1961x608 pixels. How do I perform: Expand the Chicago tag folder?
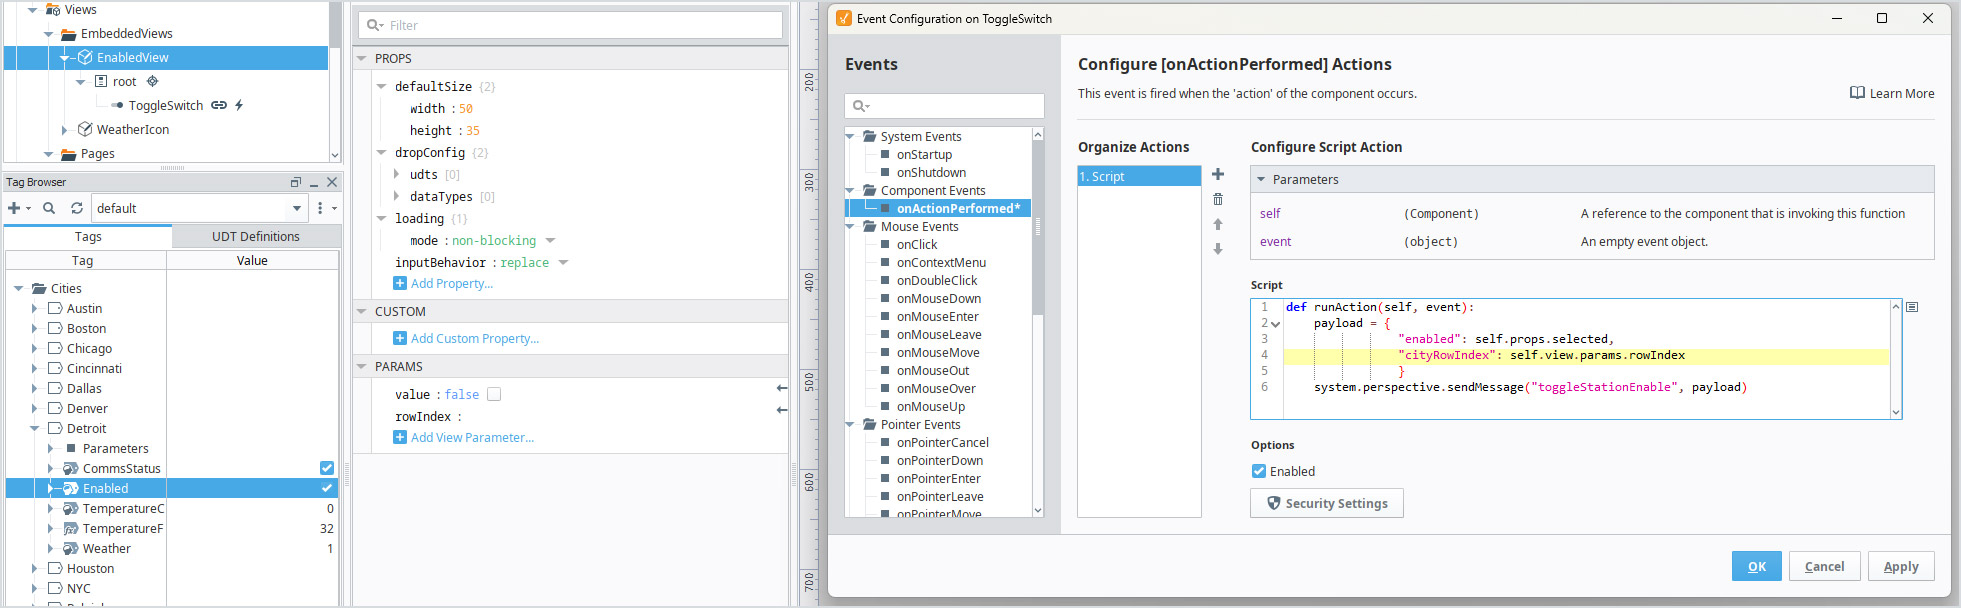point(35,348)
